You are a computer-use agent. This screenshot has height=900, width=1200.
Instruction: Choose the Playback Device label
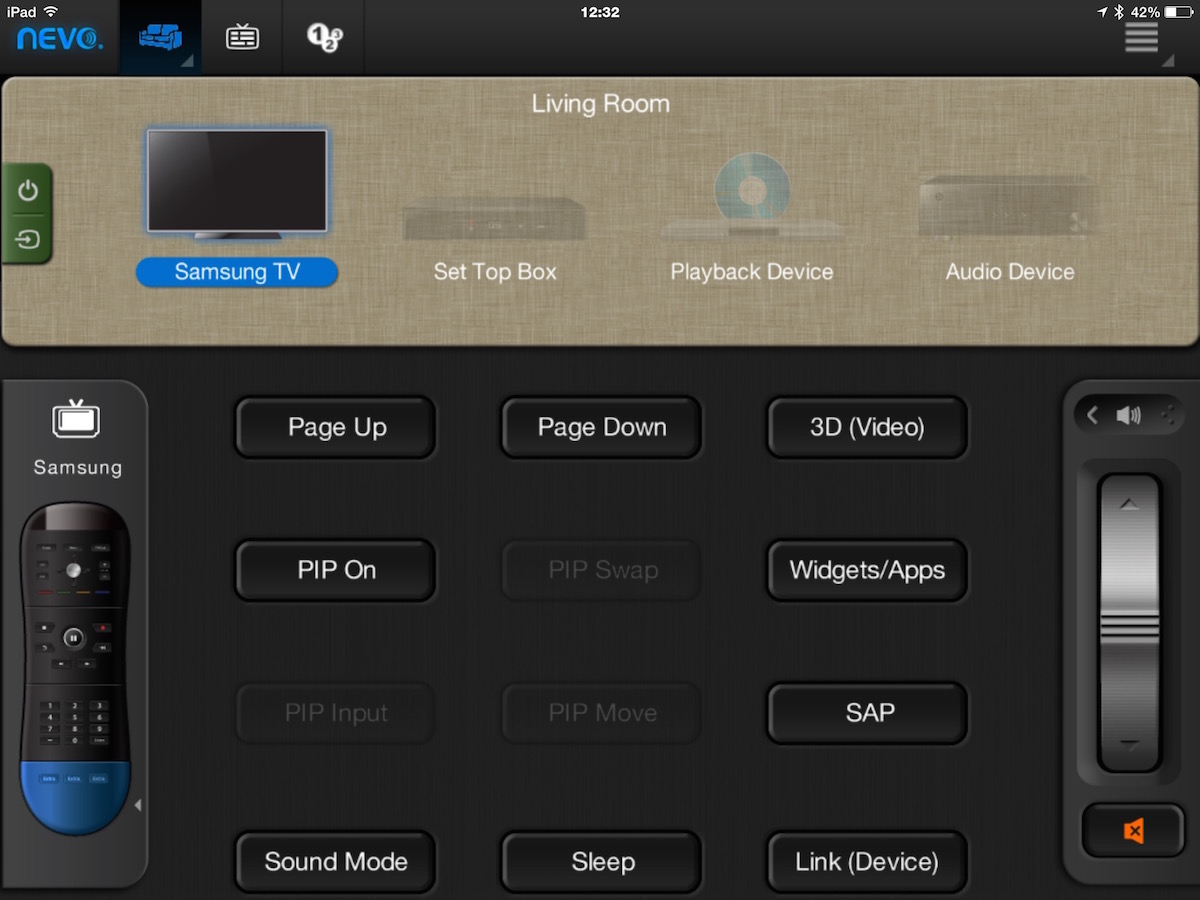point(752,272)
